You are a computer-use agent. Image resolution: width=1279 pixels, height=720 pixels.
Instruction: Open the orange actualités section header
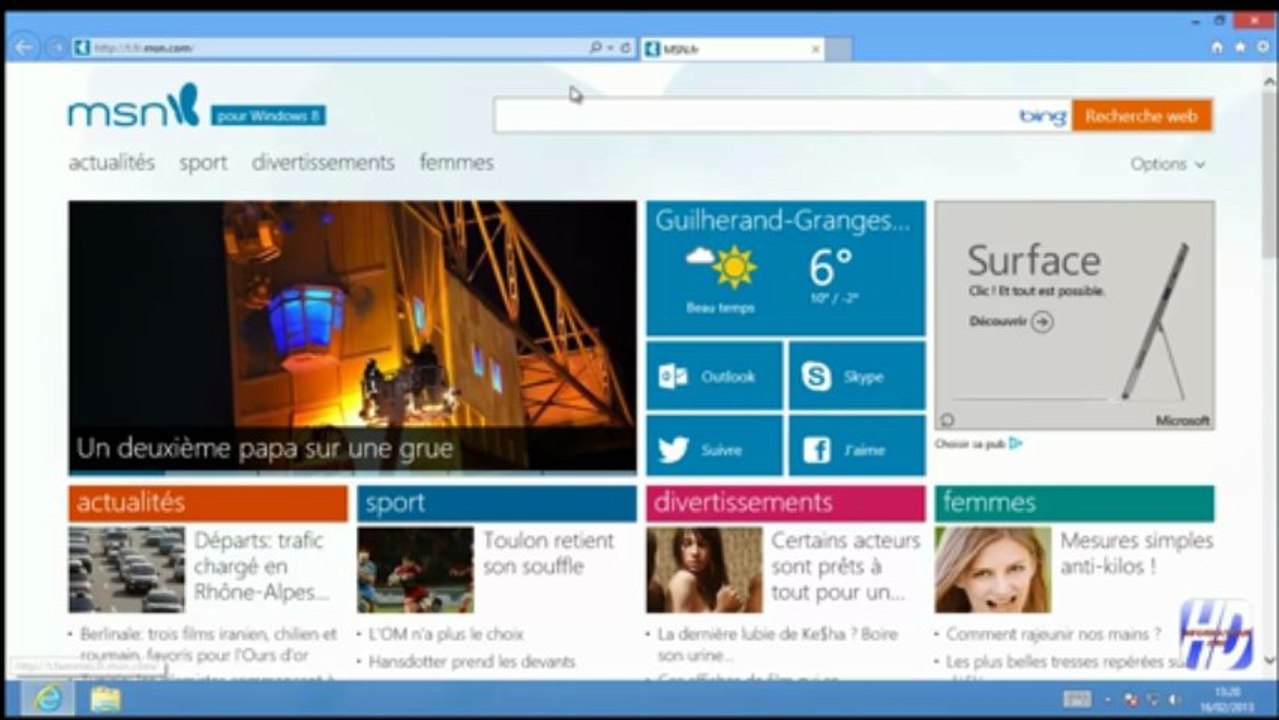(x=208, y=503)
